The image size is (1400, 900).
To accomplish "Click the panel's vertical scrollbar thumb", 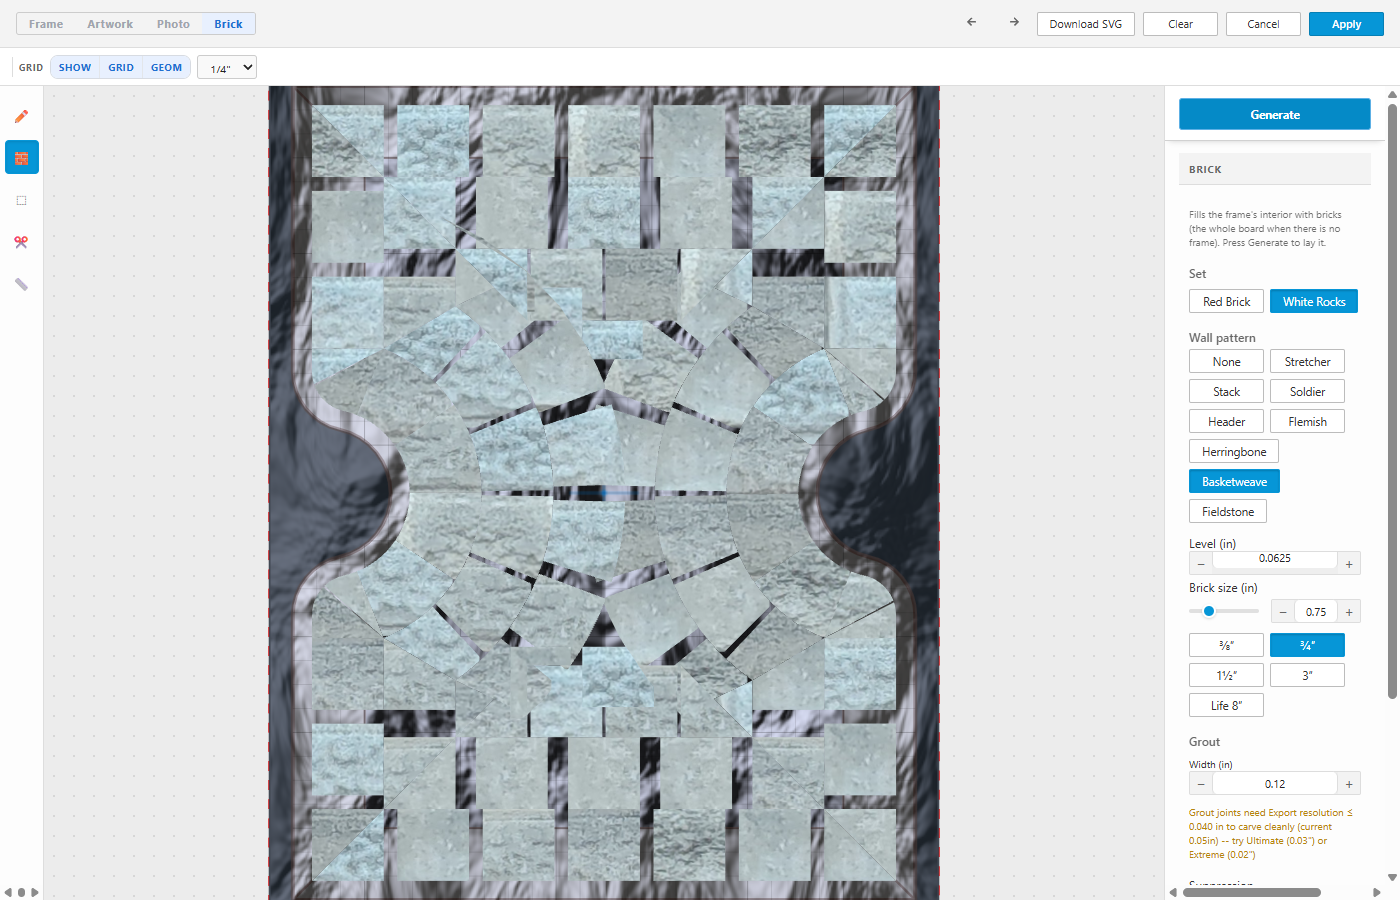I will click(x=1392, y=400).
